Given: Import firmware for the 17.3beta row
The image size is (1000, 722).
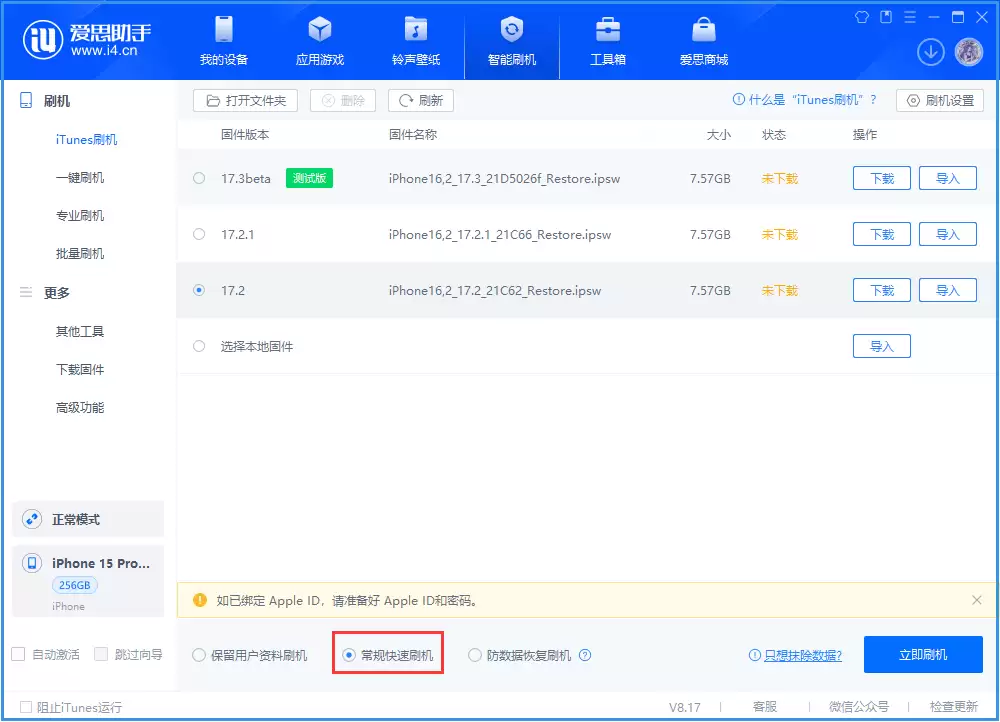Looking at the screenshot, I should point(948,178).
